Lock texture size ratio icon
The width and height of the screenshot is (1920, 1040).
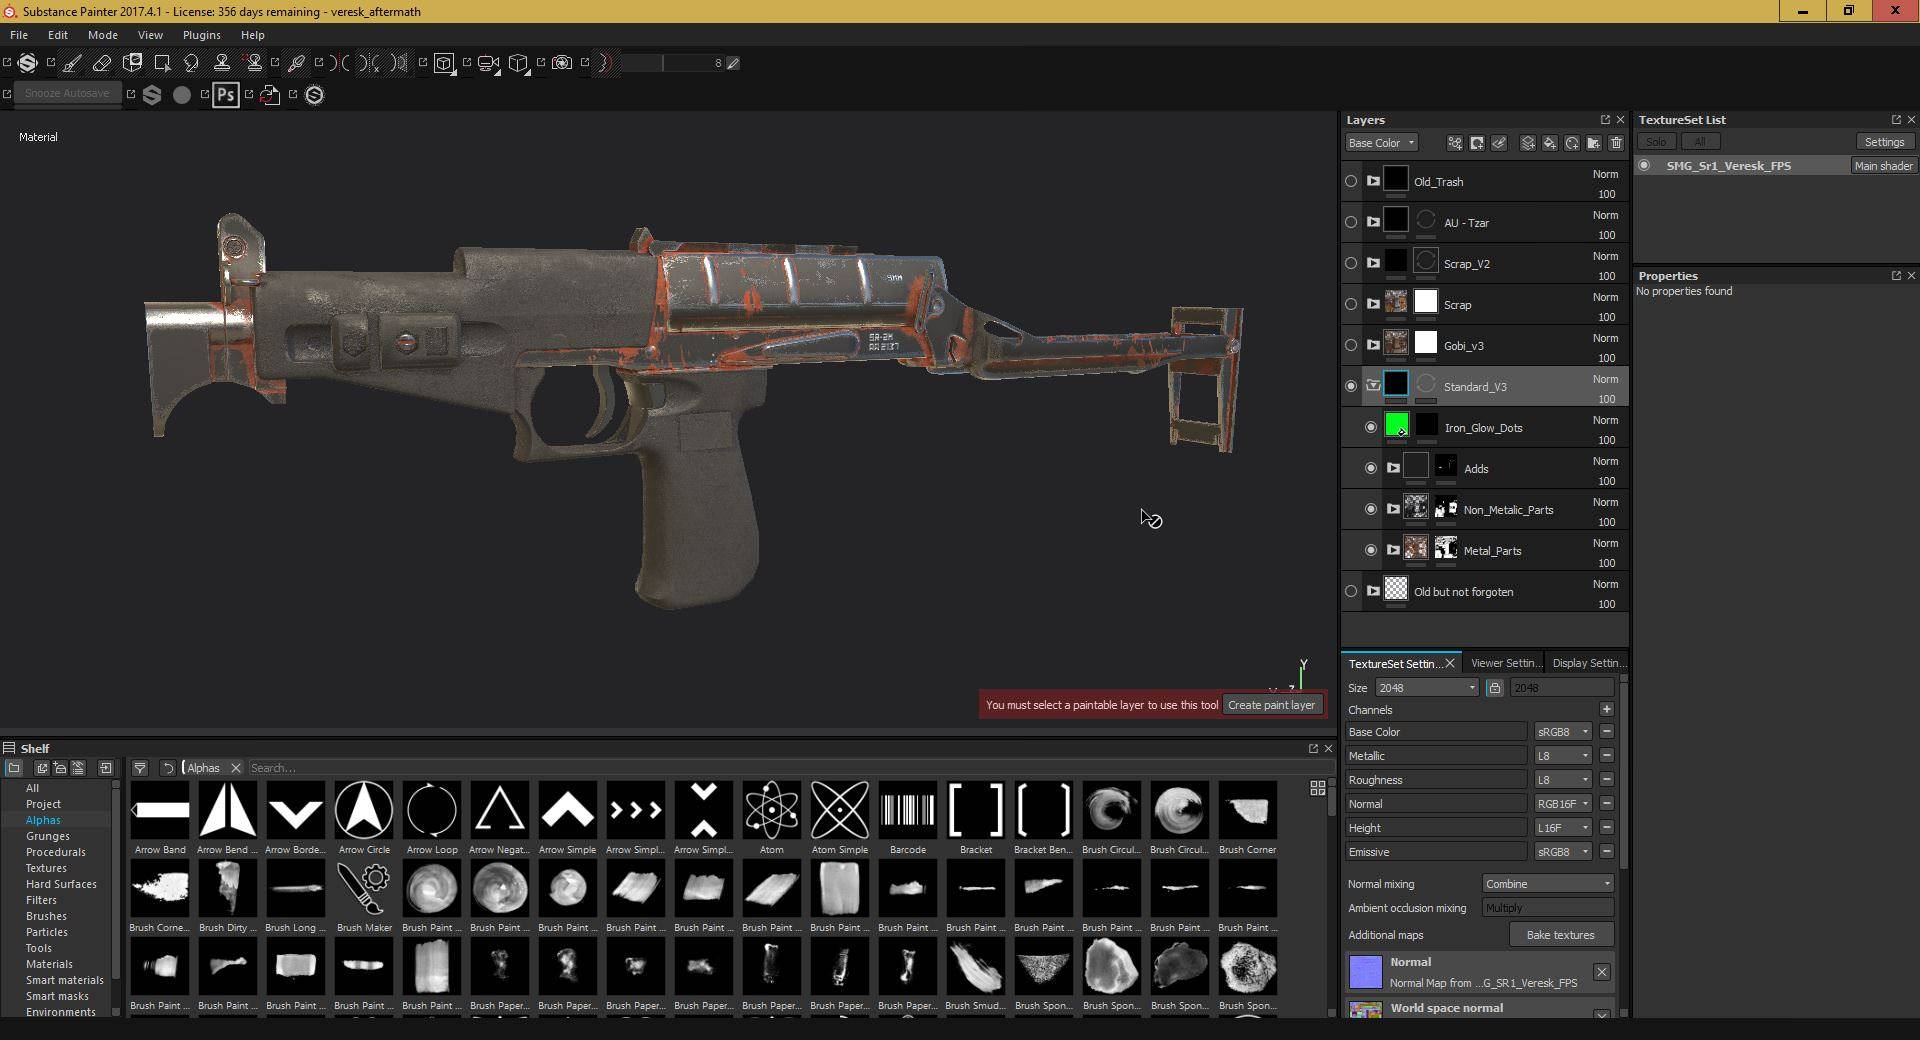click(1494, 688)
